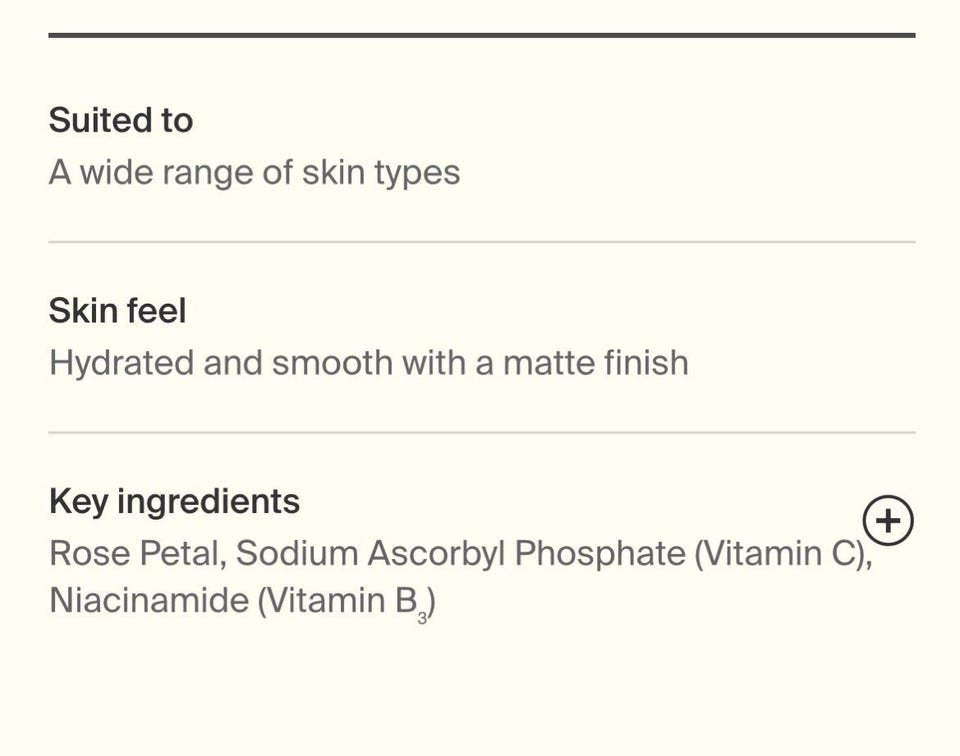Click the "(Vitamin C)" label

pos(783,553)
